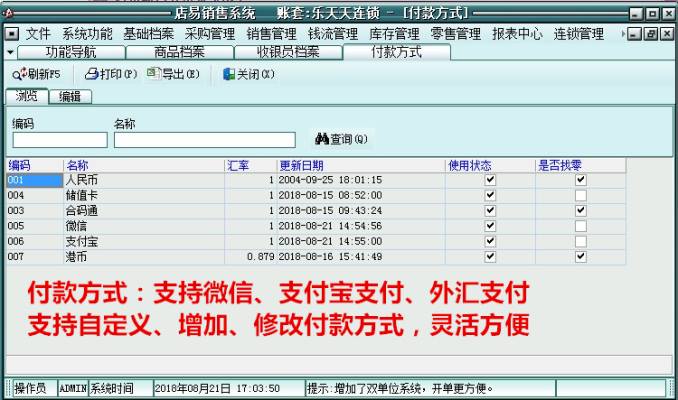
Task: Expand the tab list arrow left of 功能导航
Action: tap(10, 52)
